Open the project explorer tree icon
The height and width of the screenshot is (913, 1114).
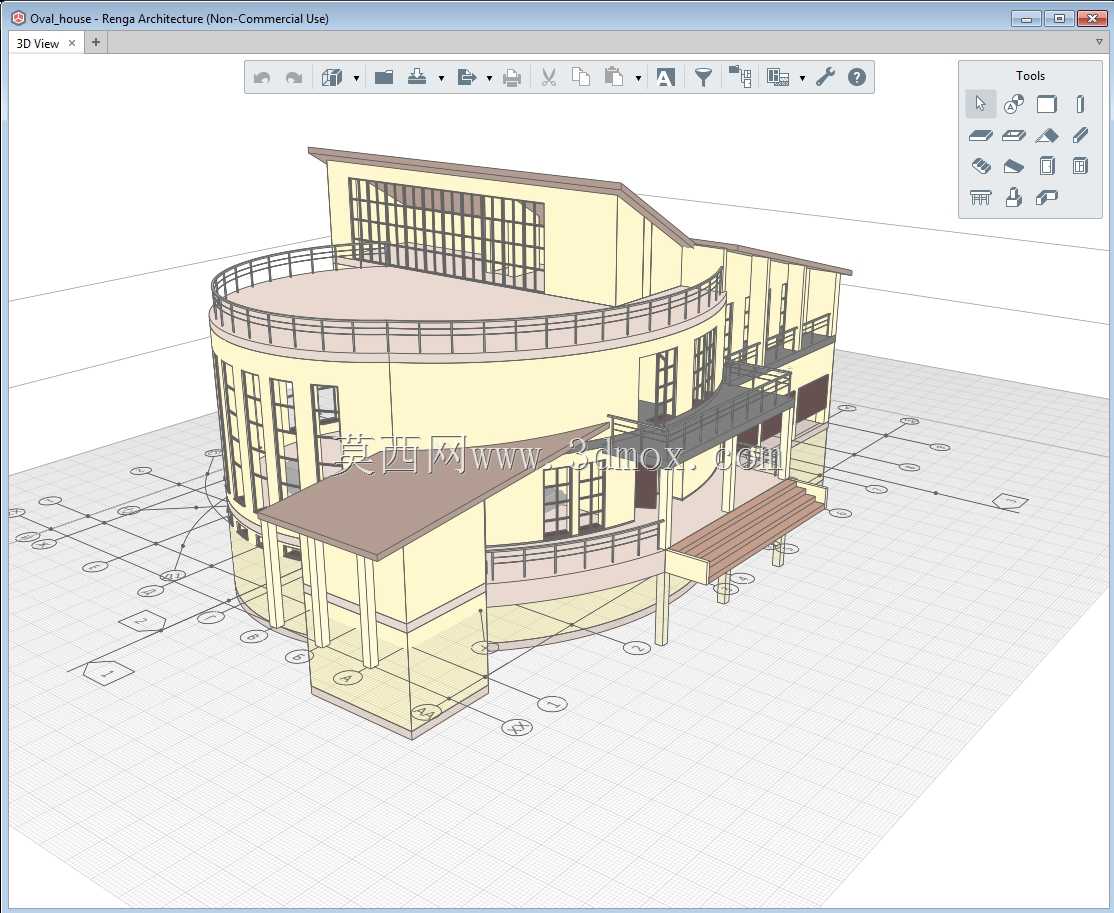tap(740, 77)
